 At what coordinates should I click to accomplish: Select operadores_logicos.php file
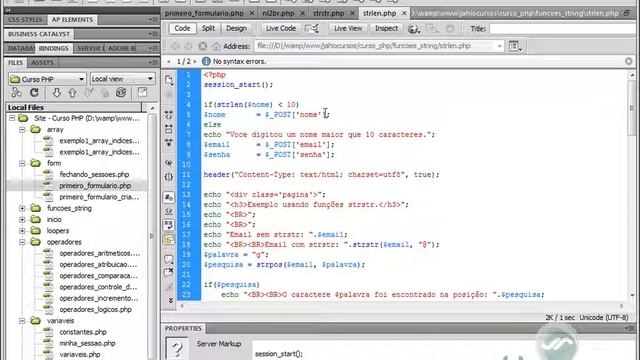[x=96, y=309]
